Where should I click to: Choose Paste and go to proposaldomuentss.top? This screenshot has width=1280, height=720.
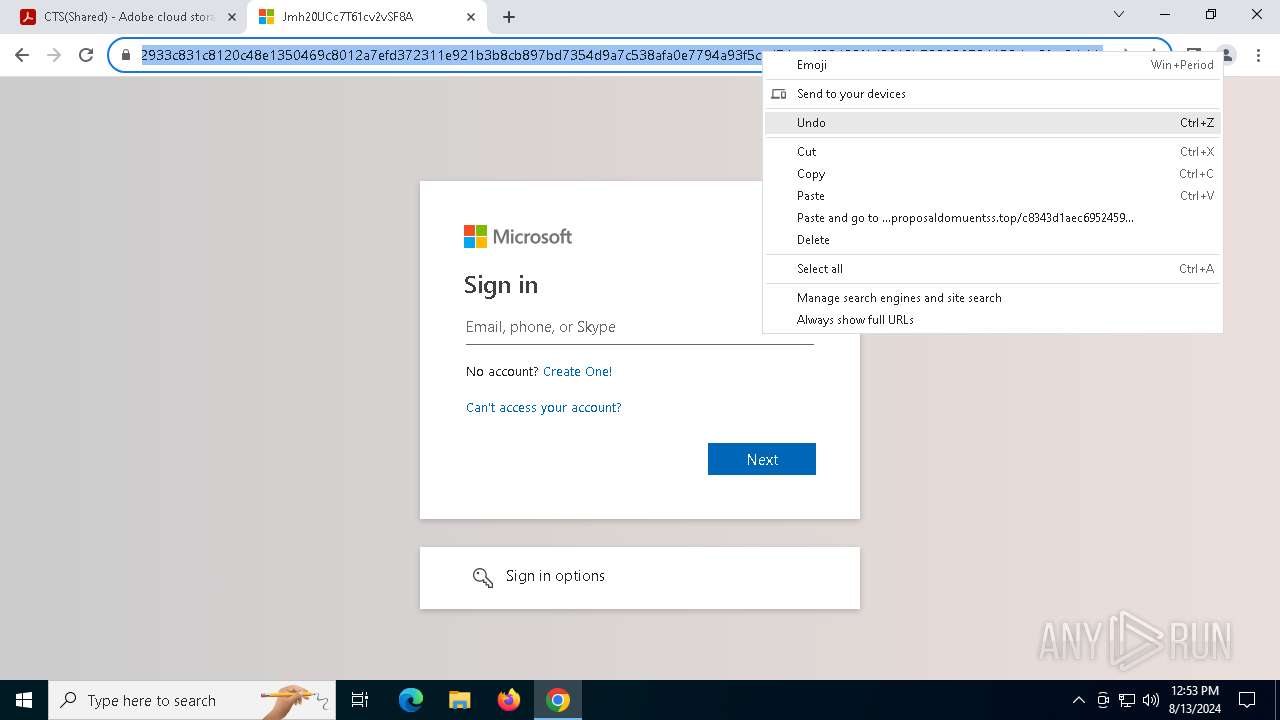992,218
